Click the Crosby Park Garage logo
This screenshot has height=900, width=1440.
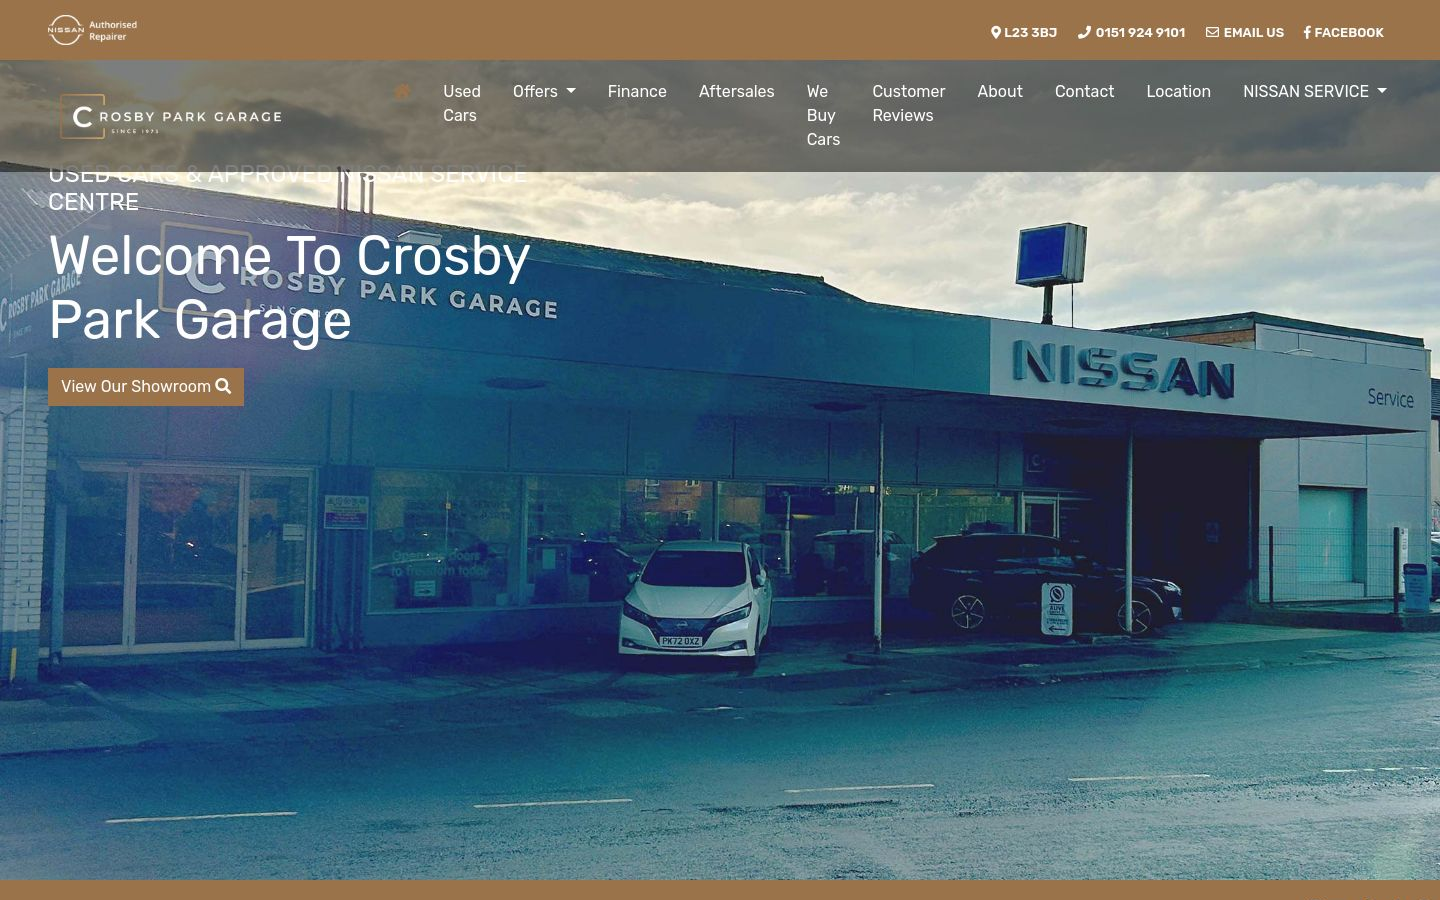[x=171, y=116]
